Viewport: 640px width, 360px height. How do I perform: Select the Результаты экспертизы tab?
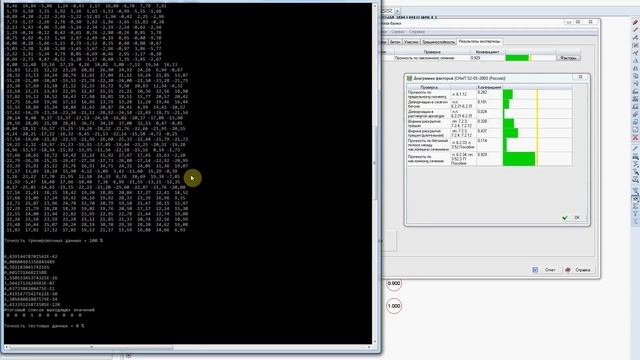[479, 42]
